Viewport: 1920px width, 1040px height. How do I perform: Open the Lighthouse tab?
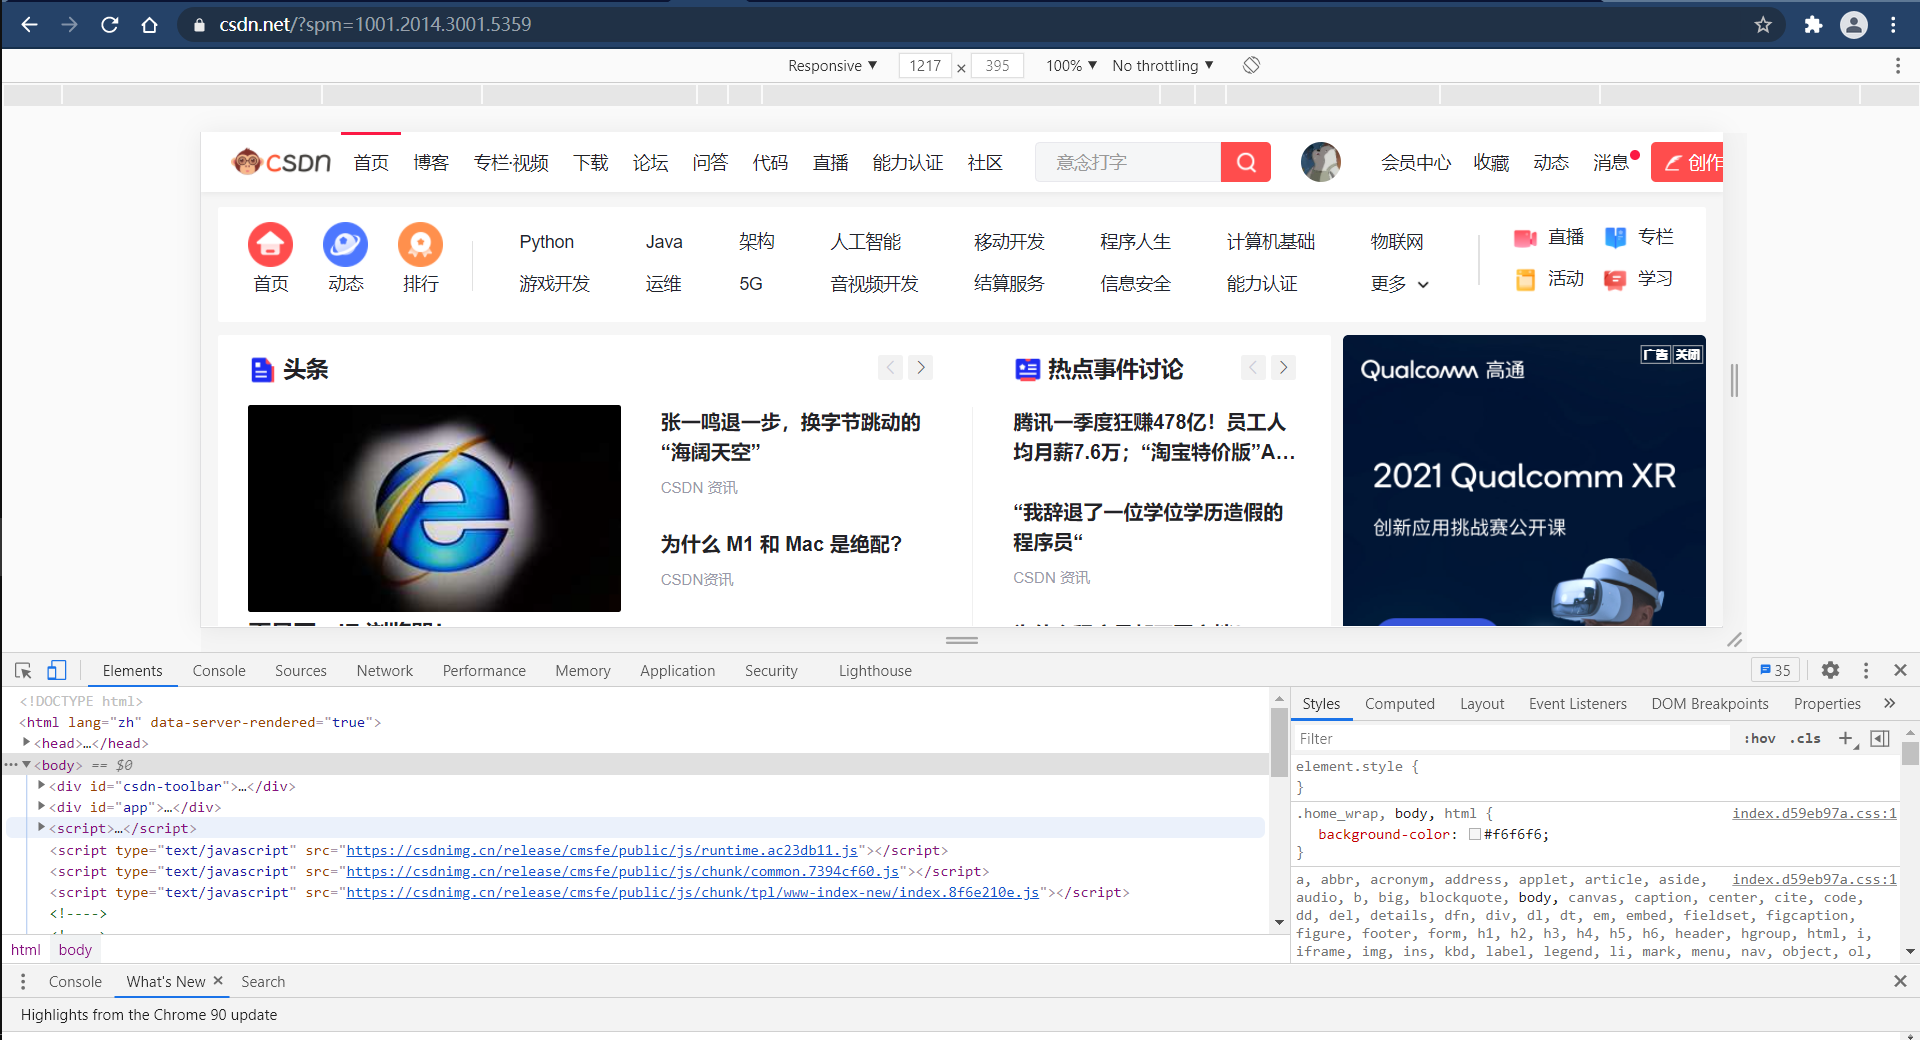875,670
